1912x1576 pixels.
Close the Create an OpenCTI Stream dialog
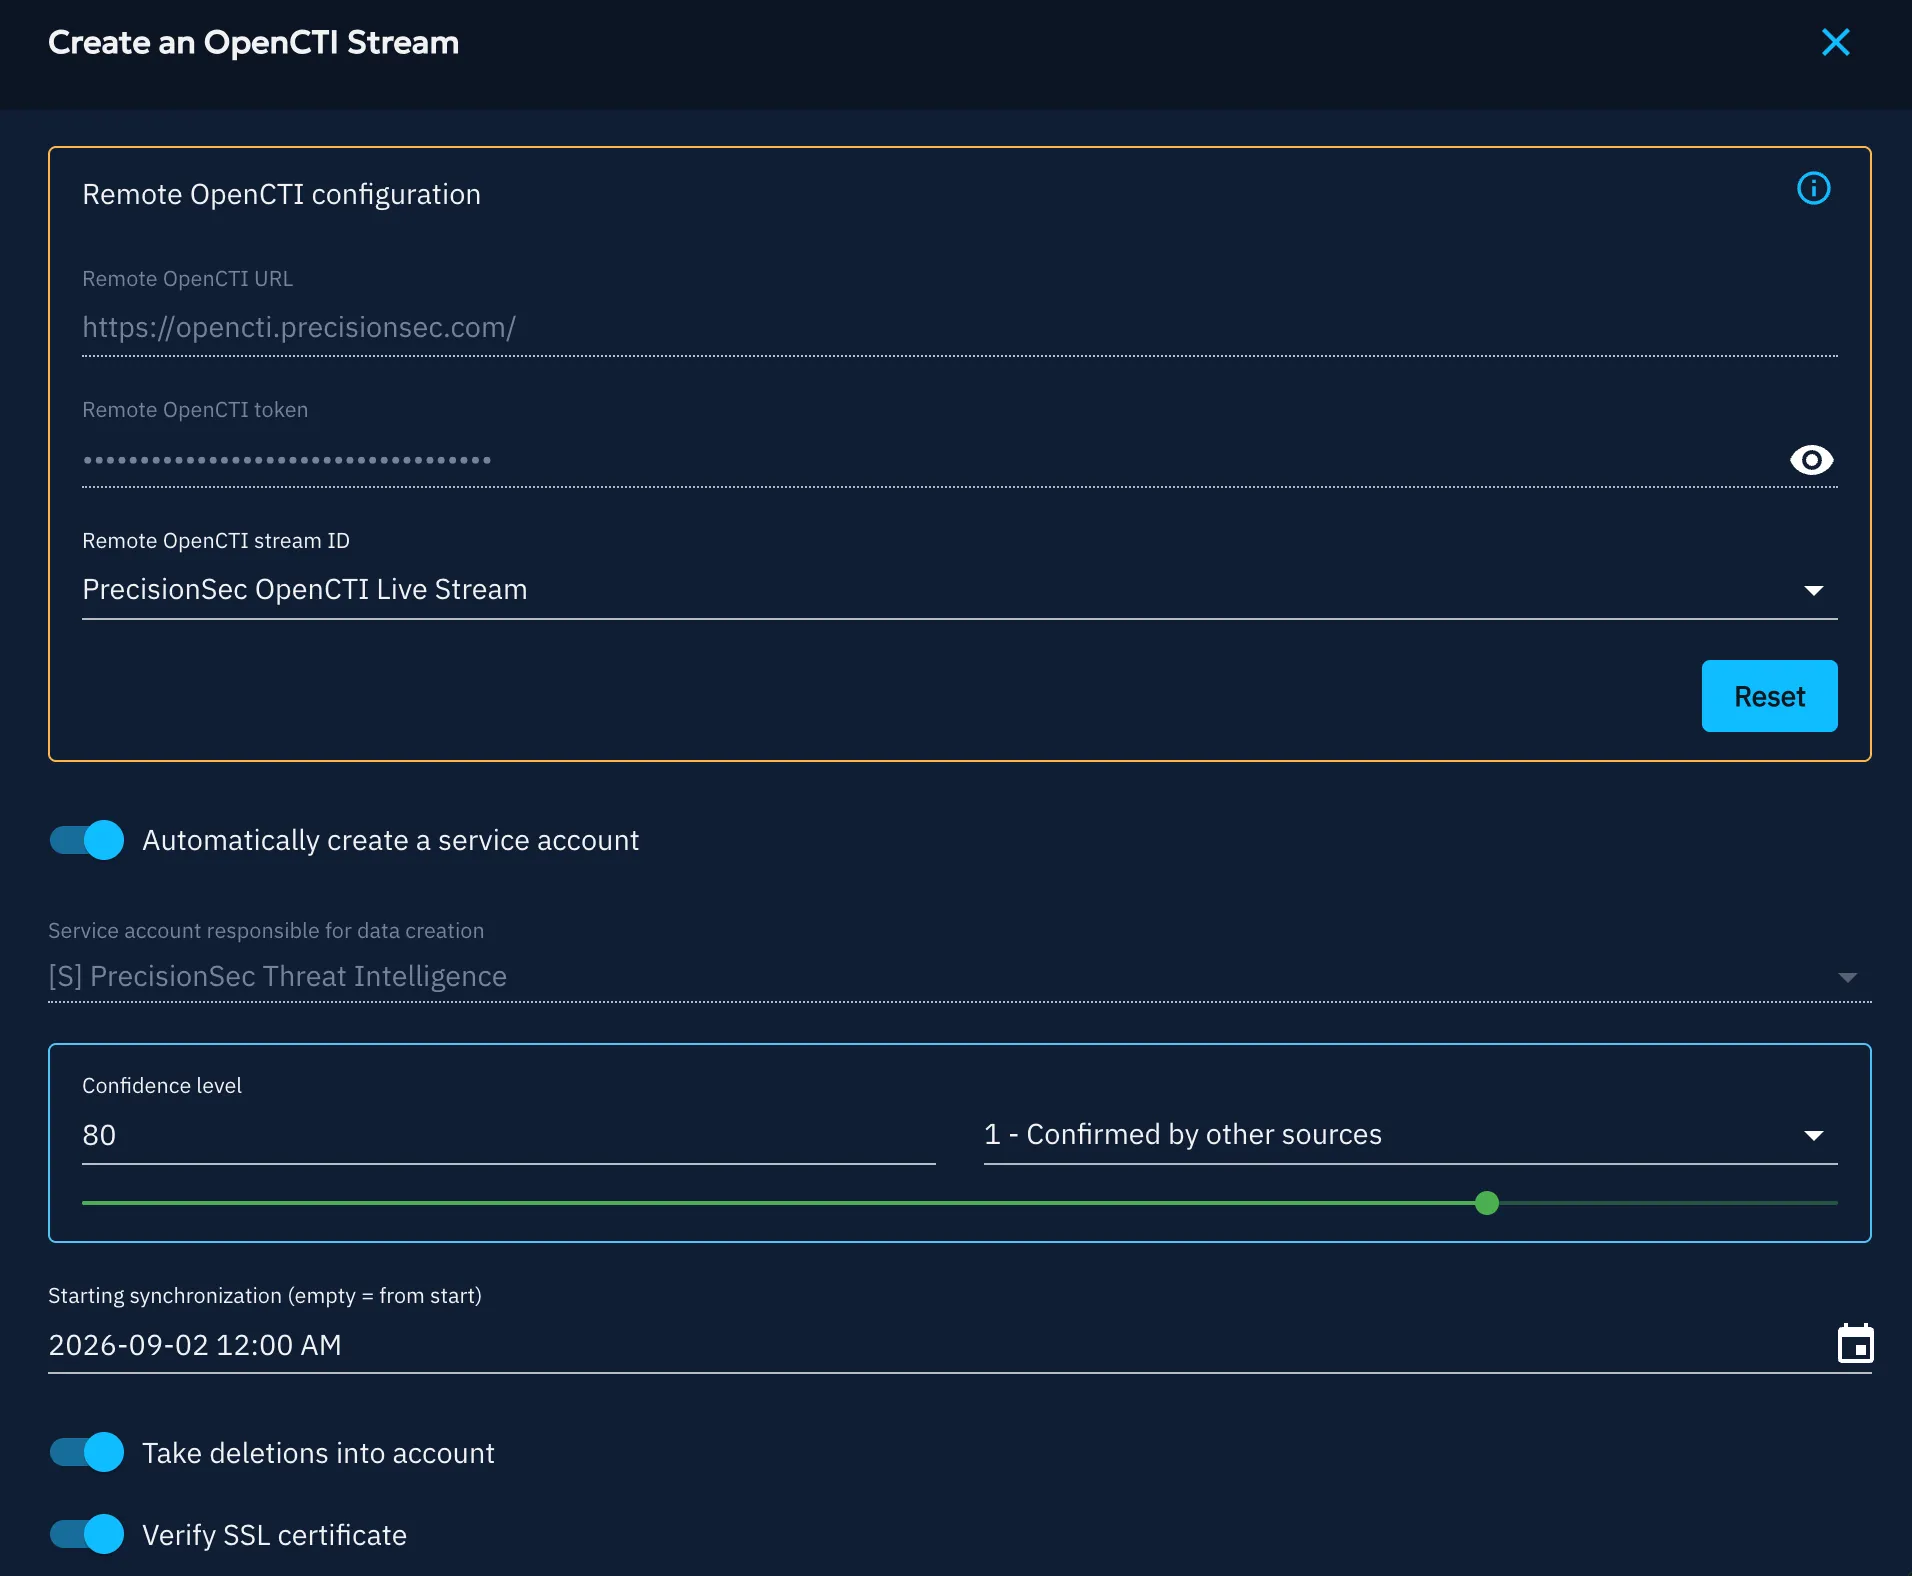(1835, 42)
